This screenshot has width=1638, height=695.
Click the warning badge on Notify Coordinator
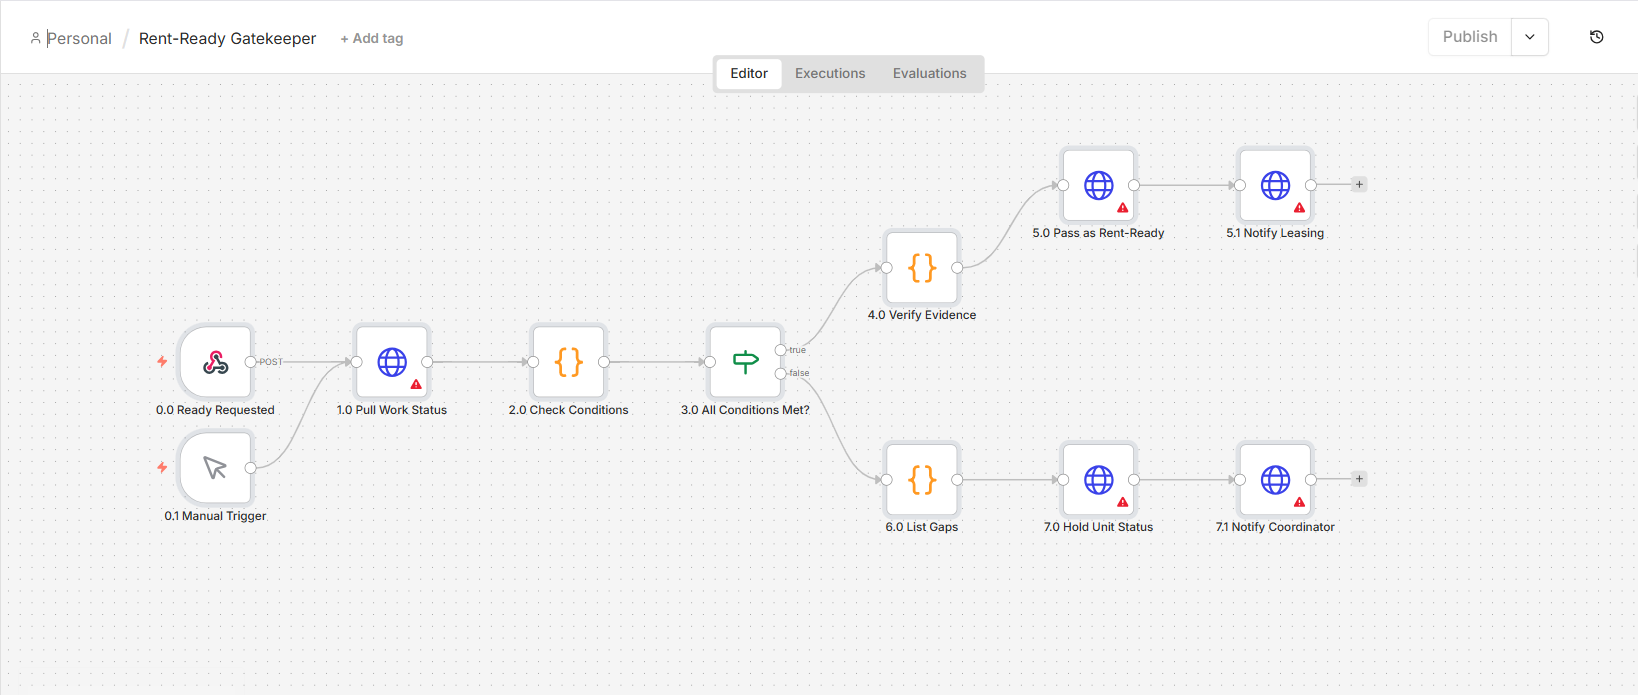(1299, 503)
